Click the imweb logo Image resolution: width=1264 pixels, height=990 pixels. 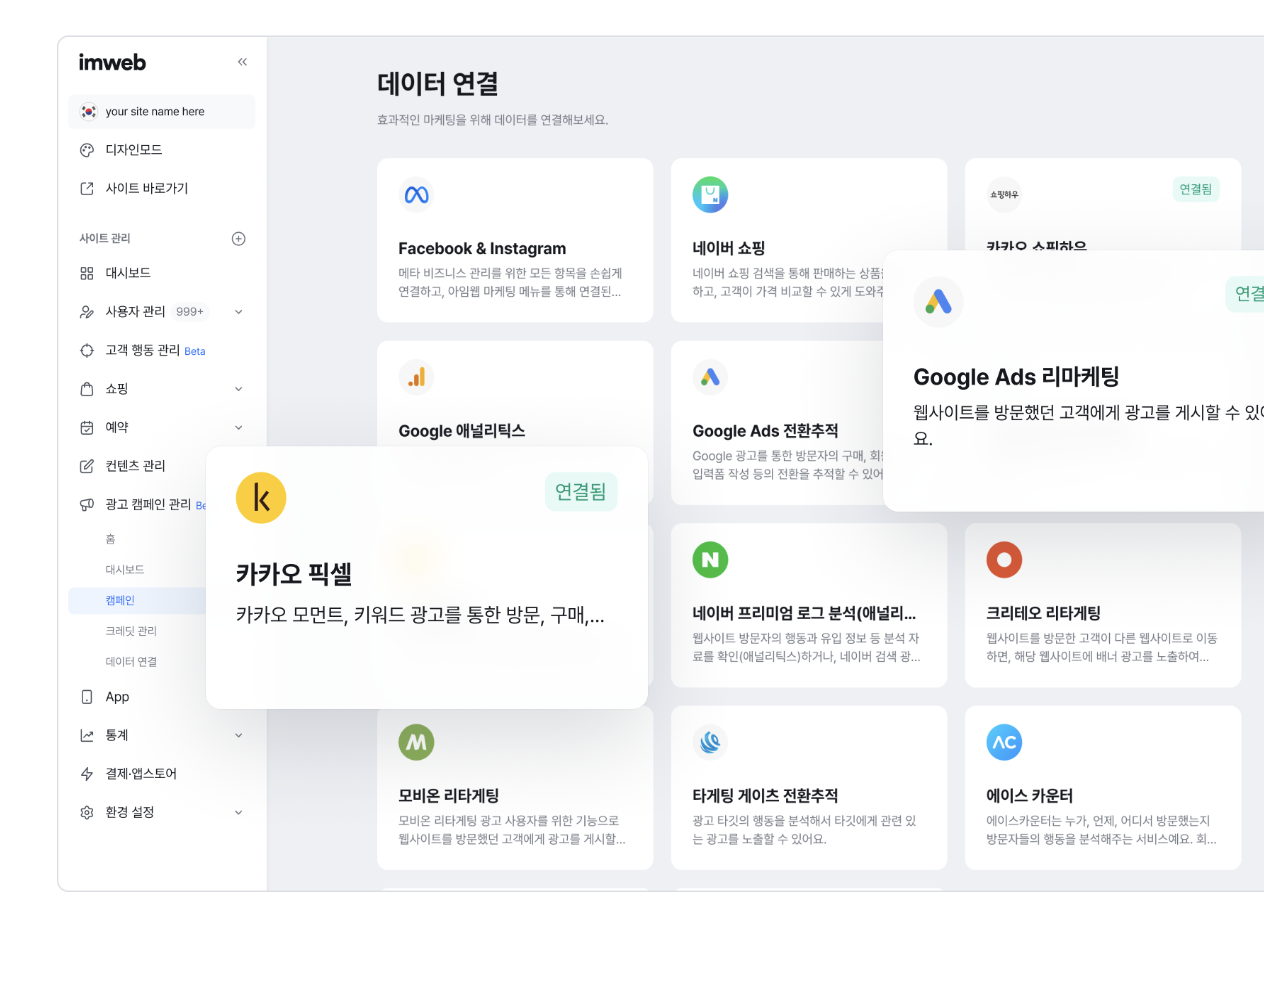(x=112, y=62)
